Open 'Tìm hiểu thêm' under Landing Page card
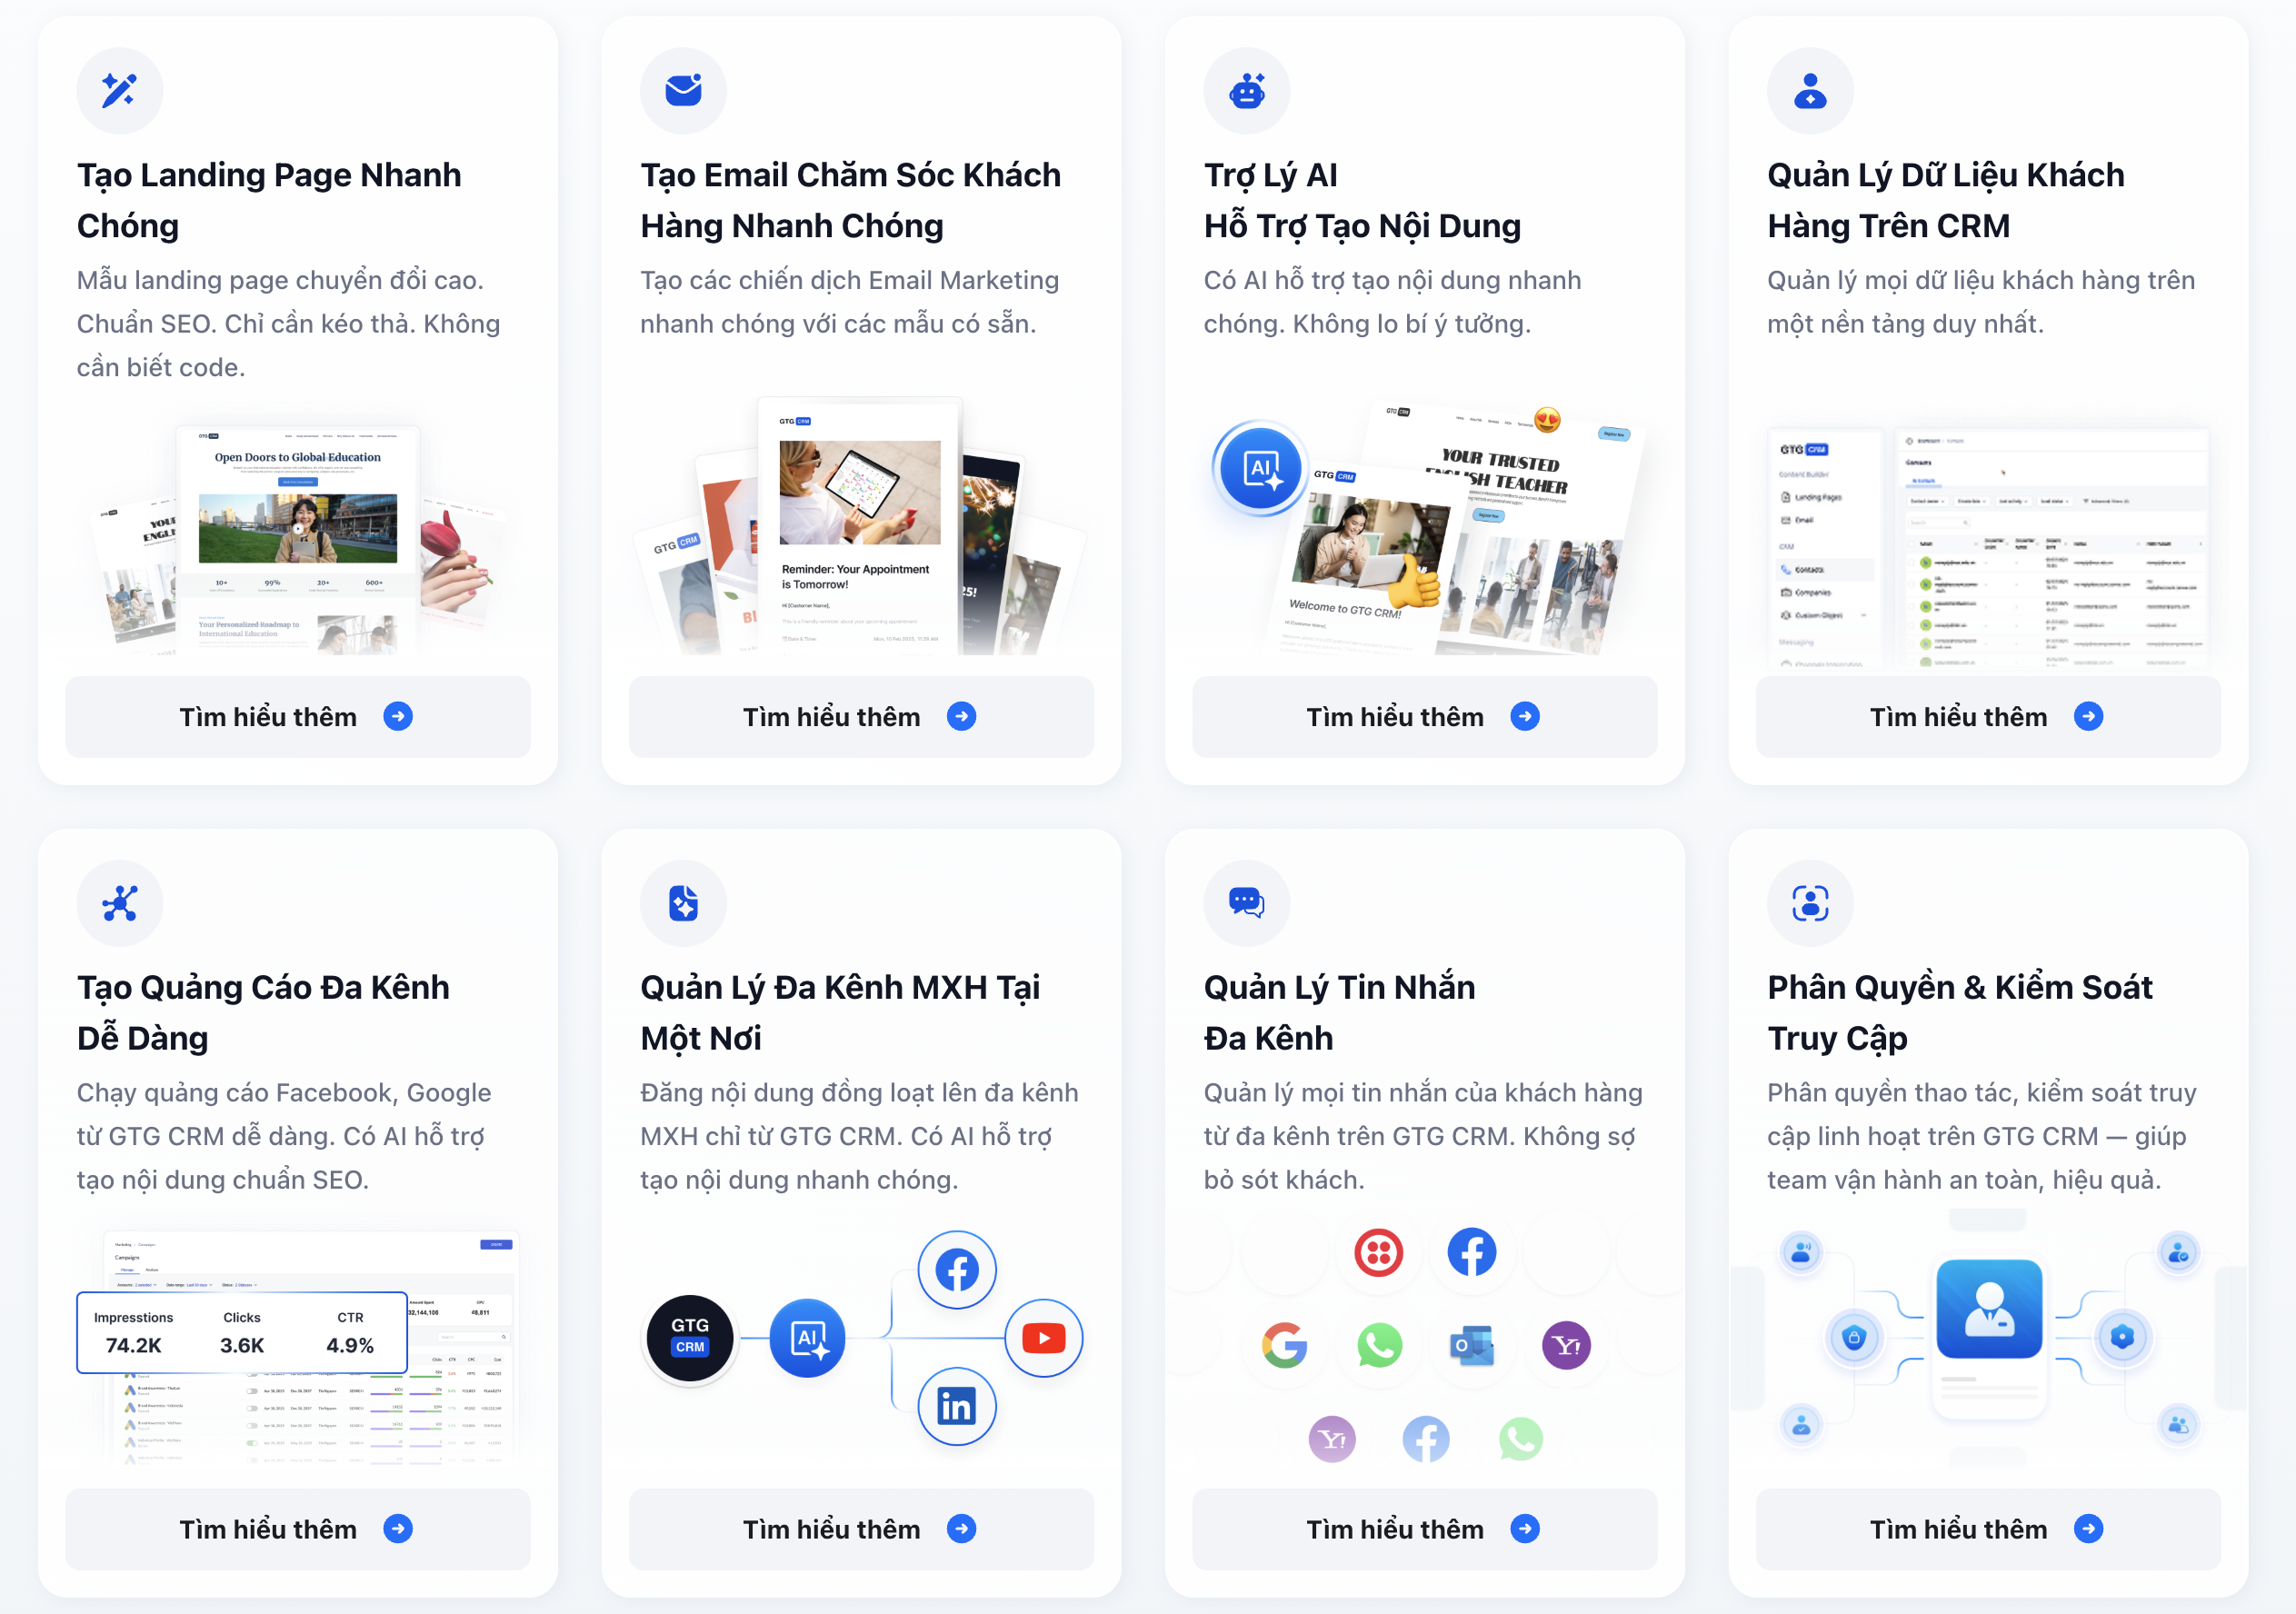The image size is (2296, 1614). [x=297, y=717]
